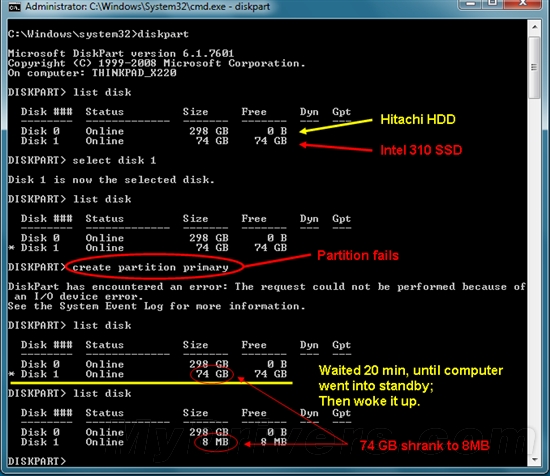Maximize the cmd.exe window
550x476 pixels.
492,4
